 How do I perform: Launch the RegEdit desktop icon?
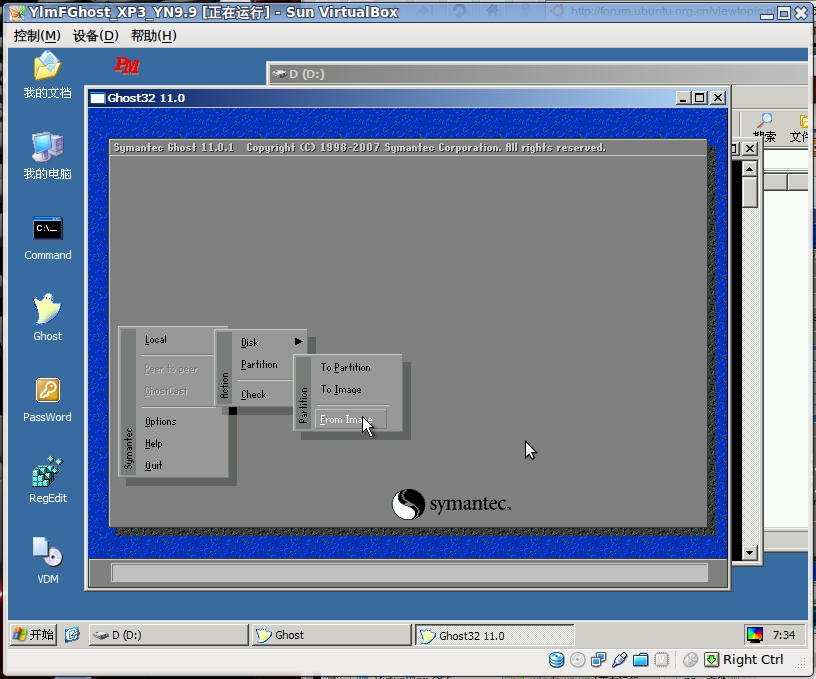pos(47,480)
